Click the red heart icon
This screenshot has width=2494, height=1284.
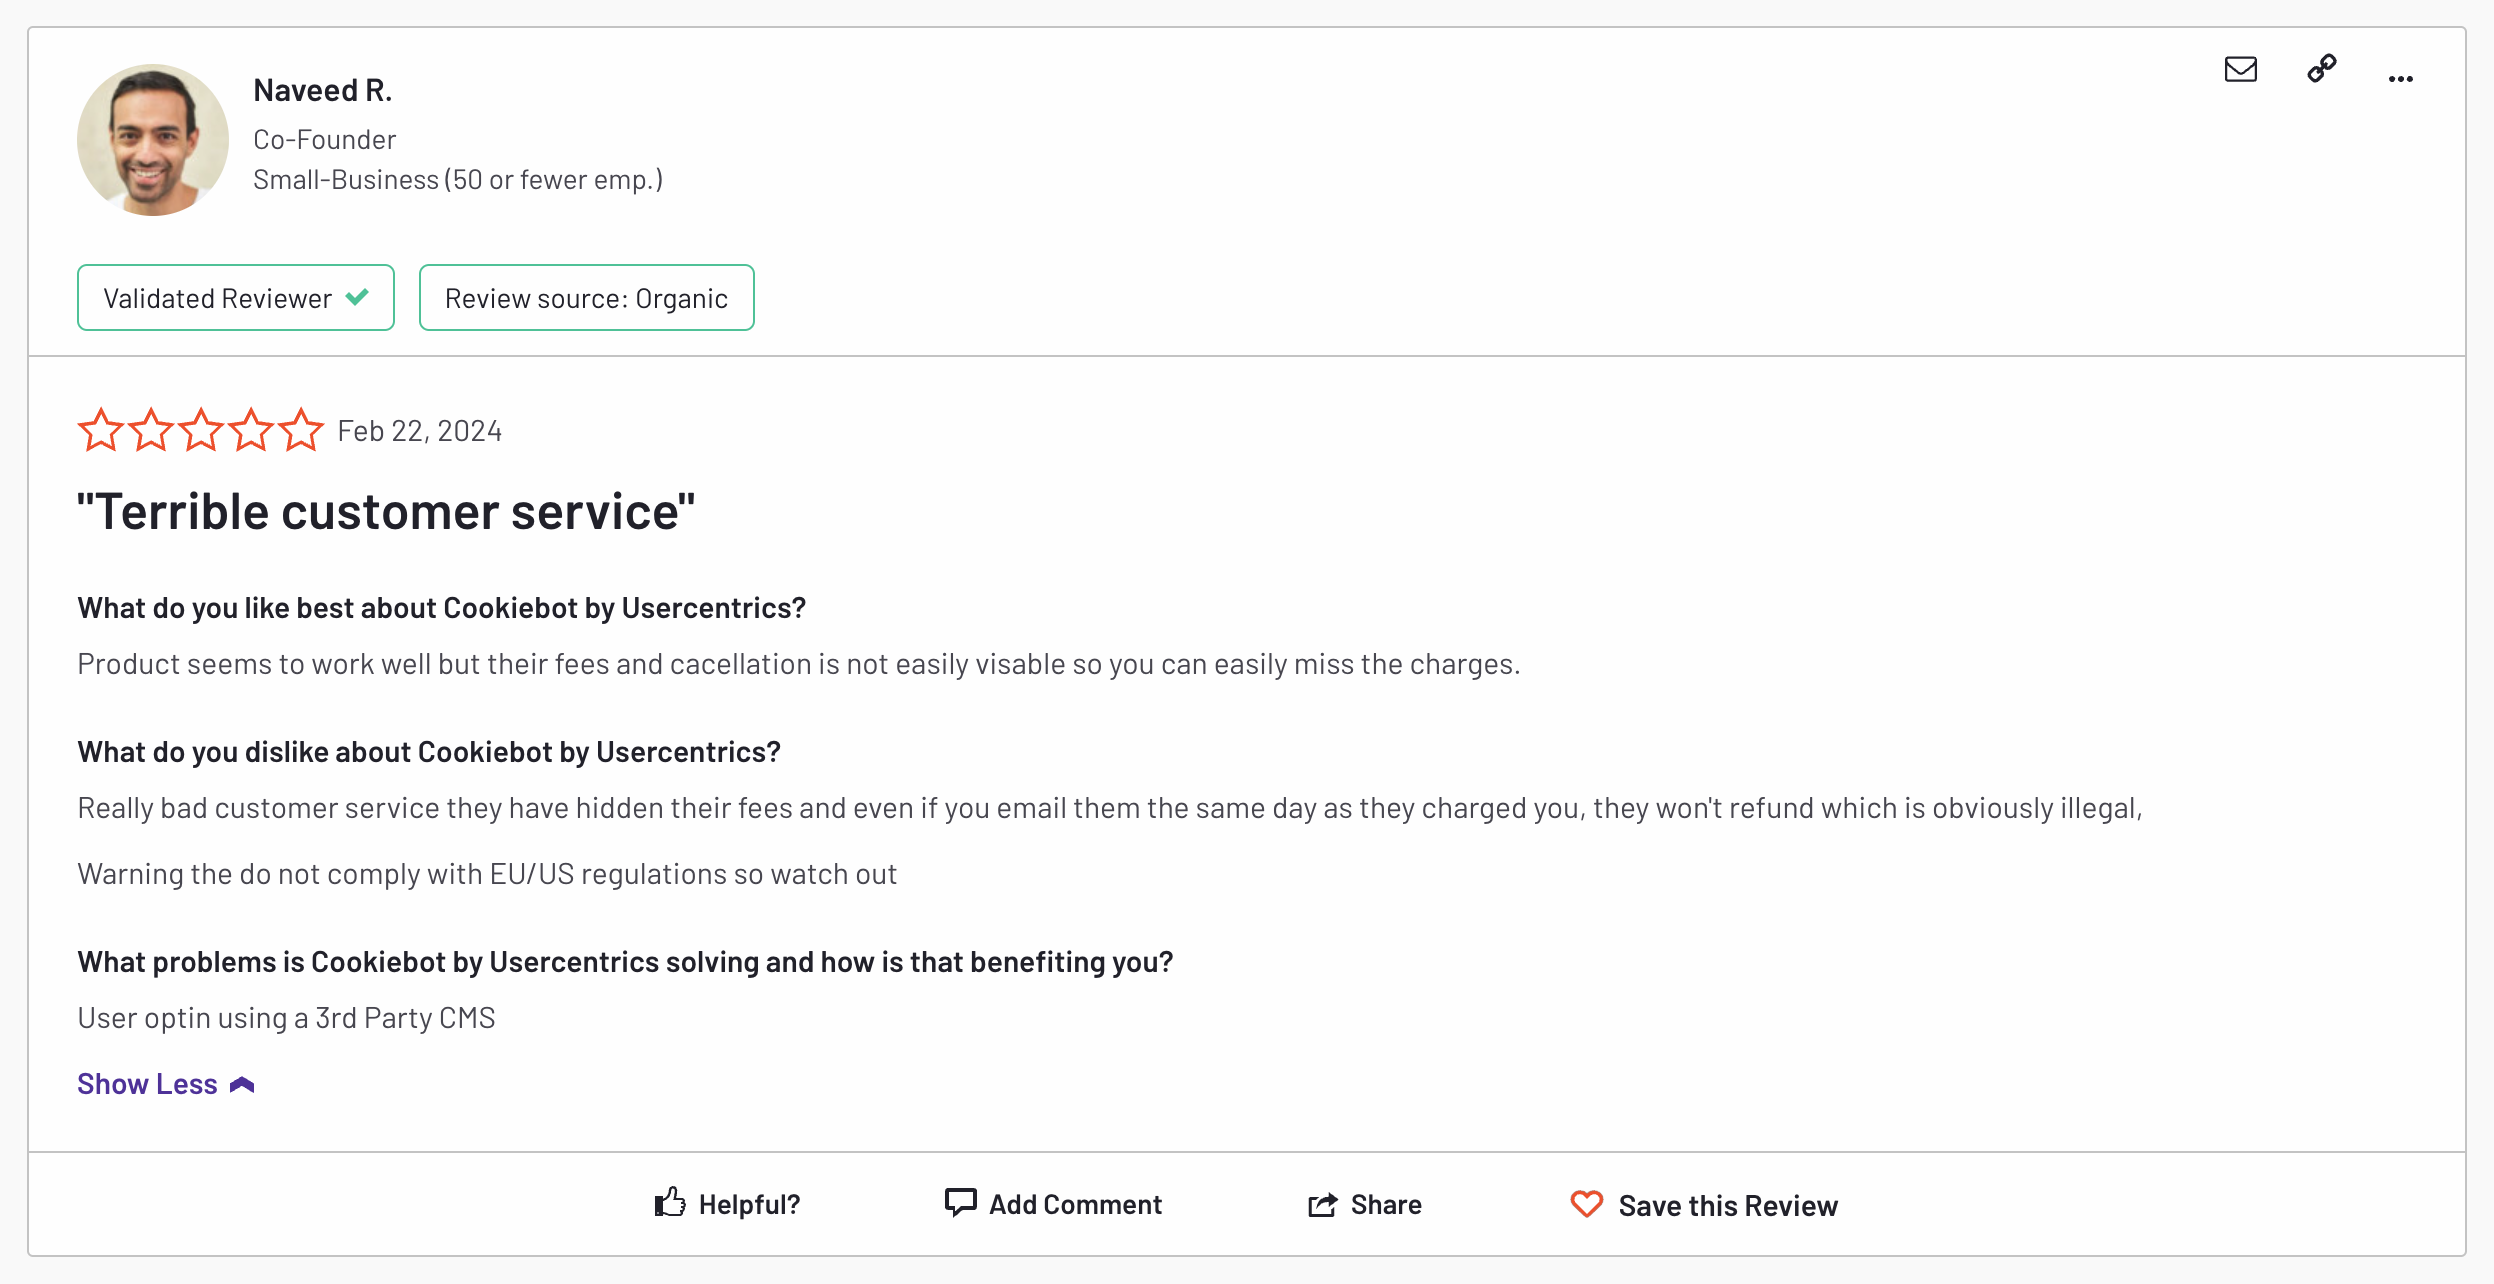coord(1586,1205)
